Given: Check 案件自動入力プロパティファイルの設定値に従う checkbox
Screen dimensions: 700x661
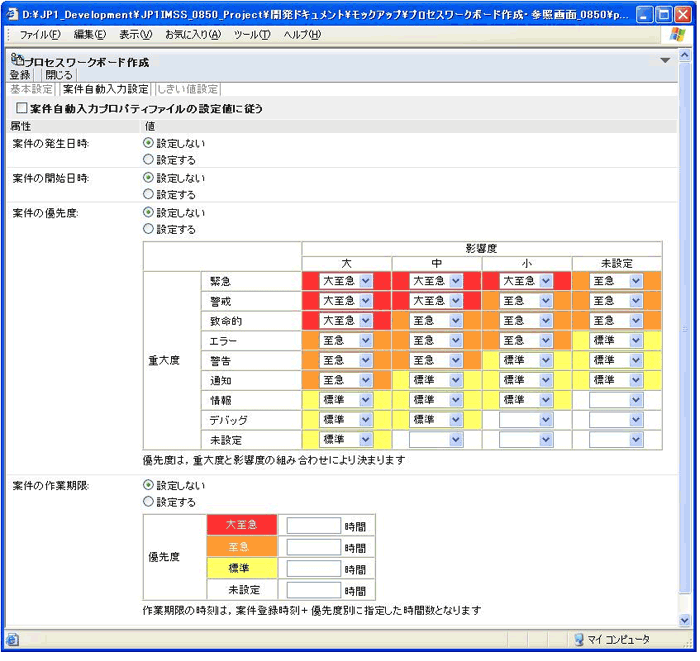Looking at the screenshot, I should [x=22, y=108].
